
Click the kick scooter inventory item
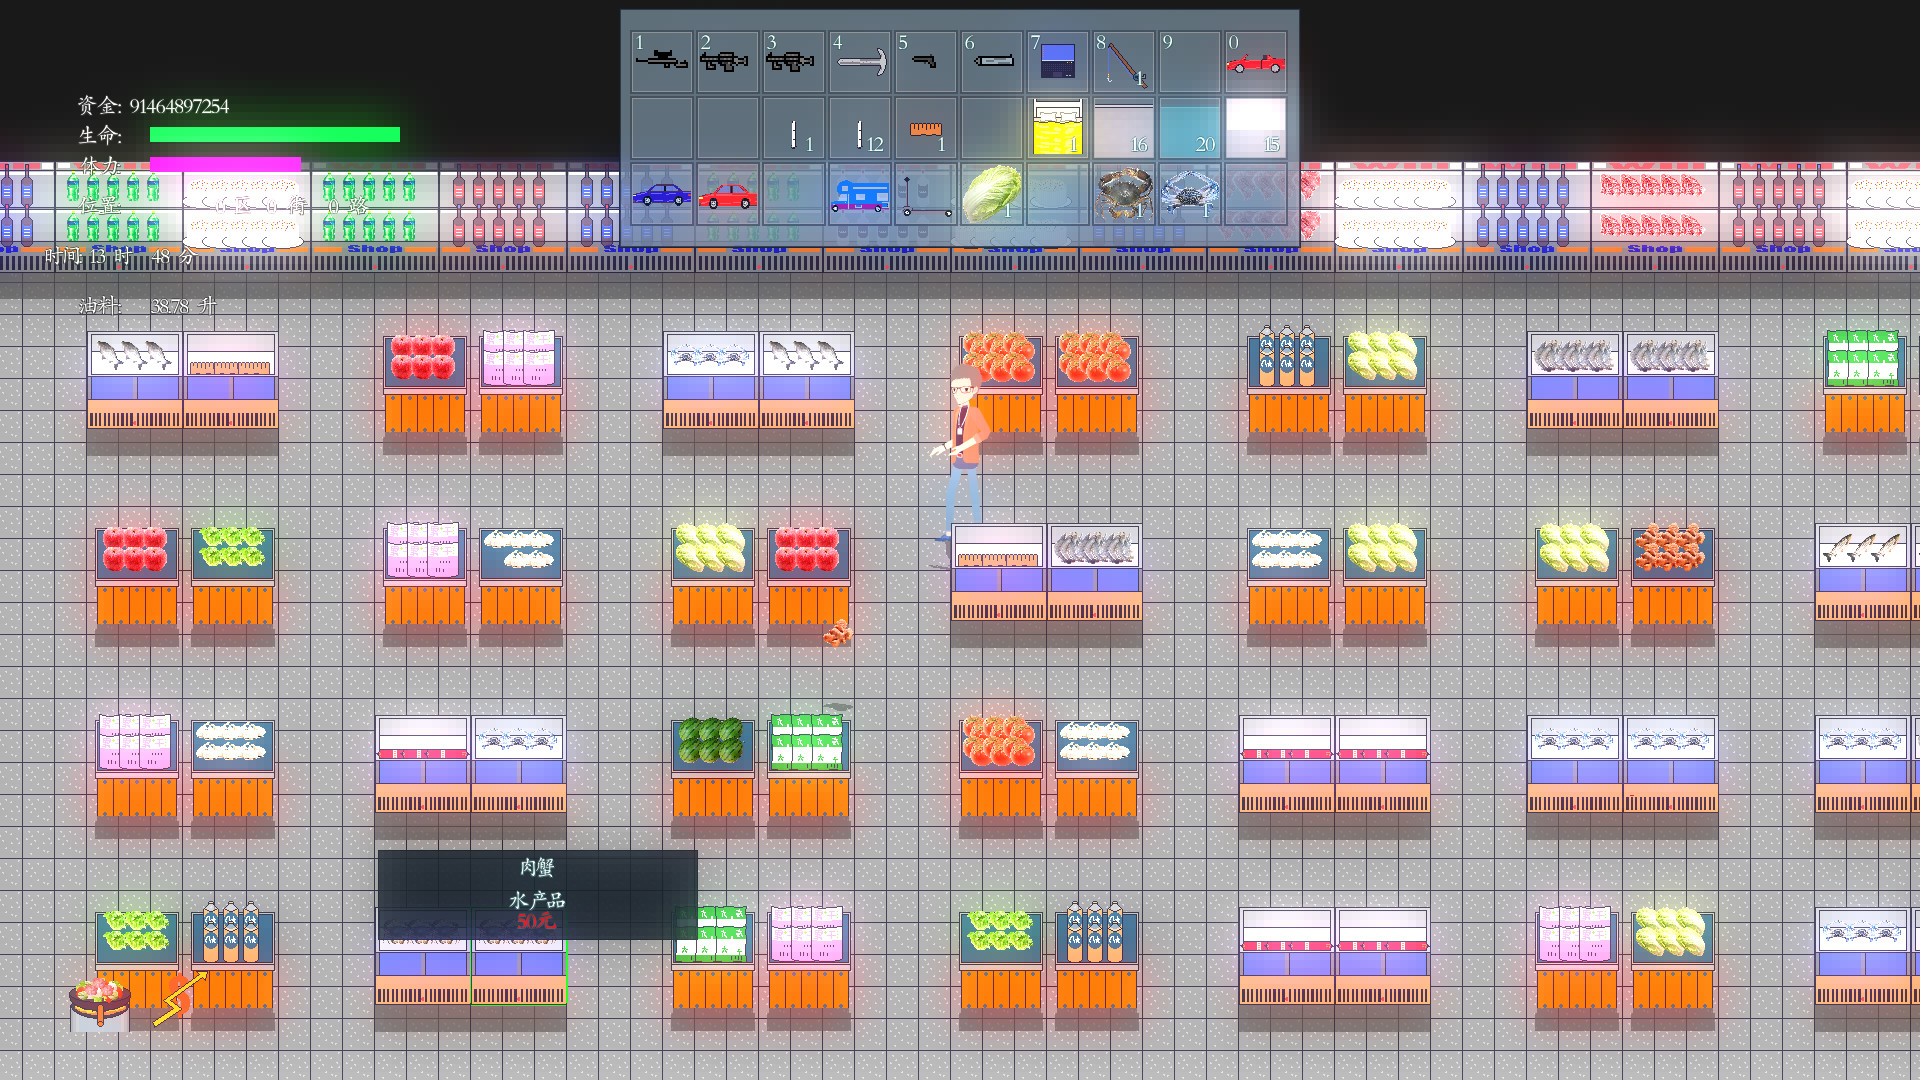925,194
